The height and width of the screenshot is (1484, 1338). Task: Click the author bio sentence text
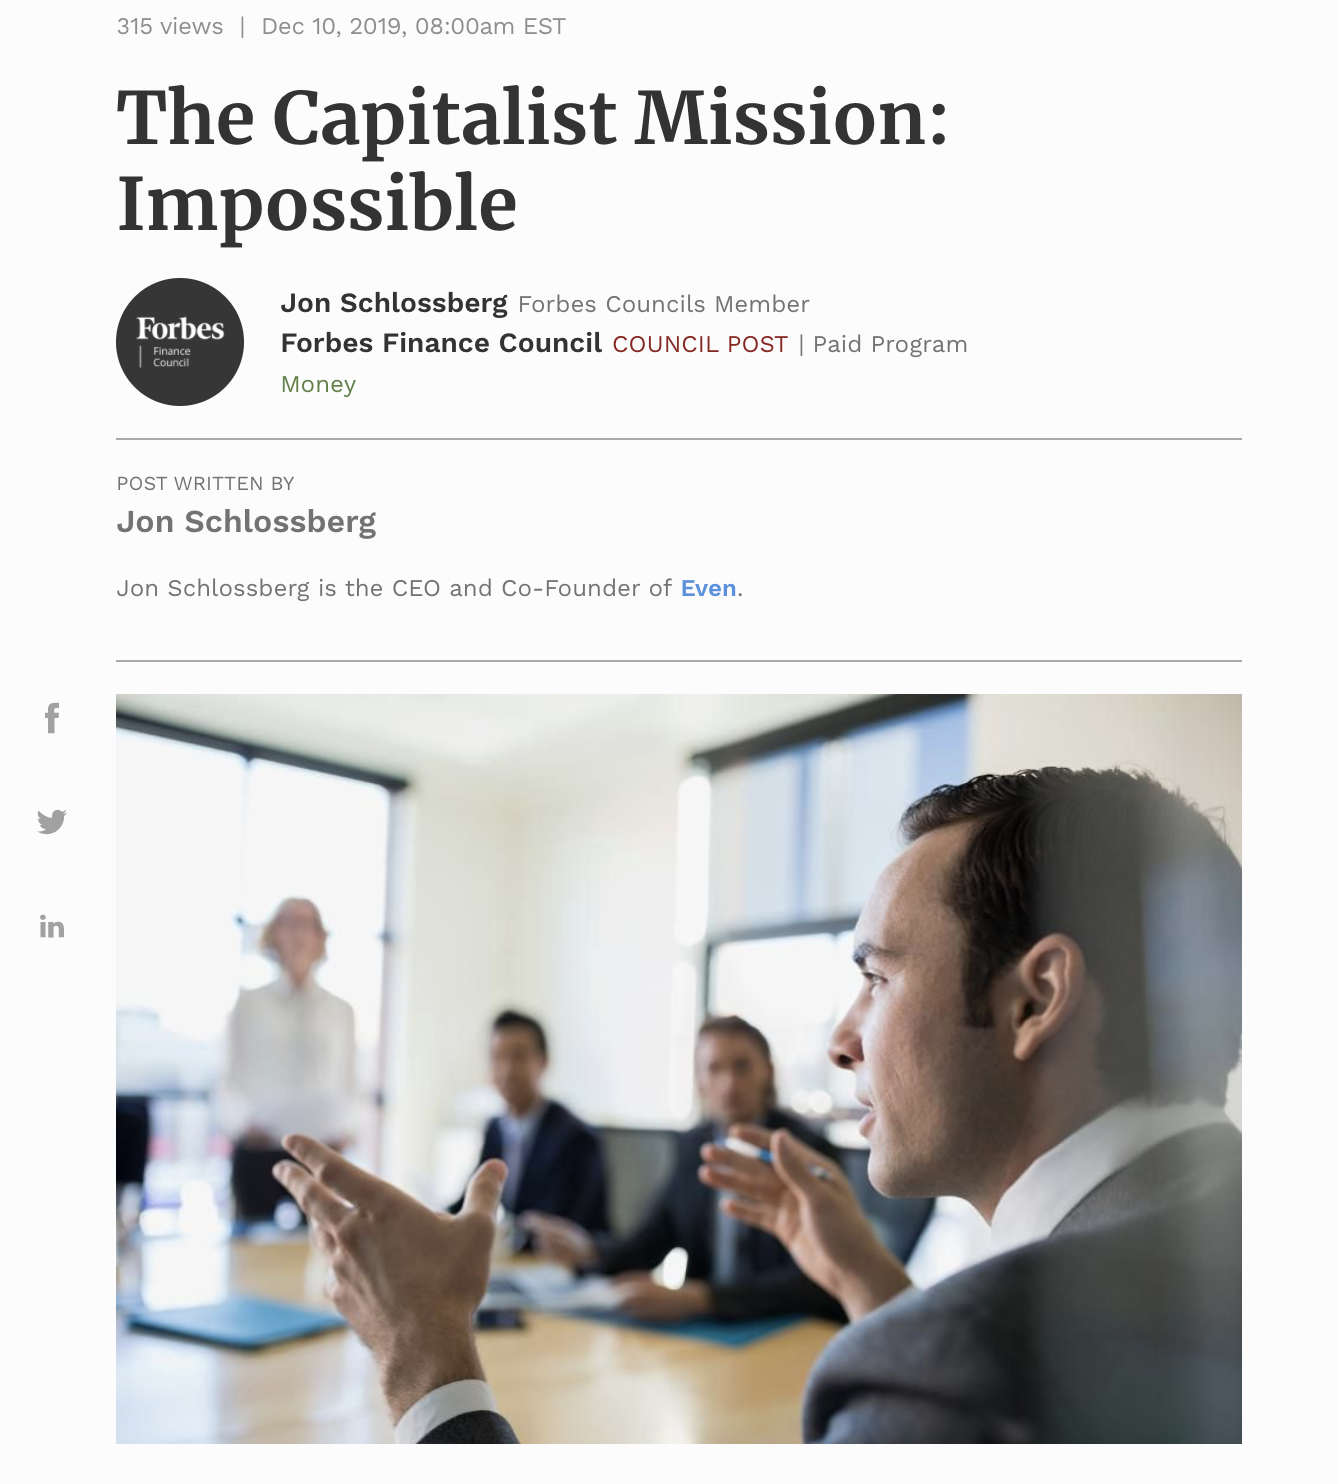tap(430, 588)
